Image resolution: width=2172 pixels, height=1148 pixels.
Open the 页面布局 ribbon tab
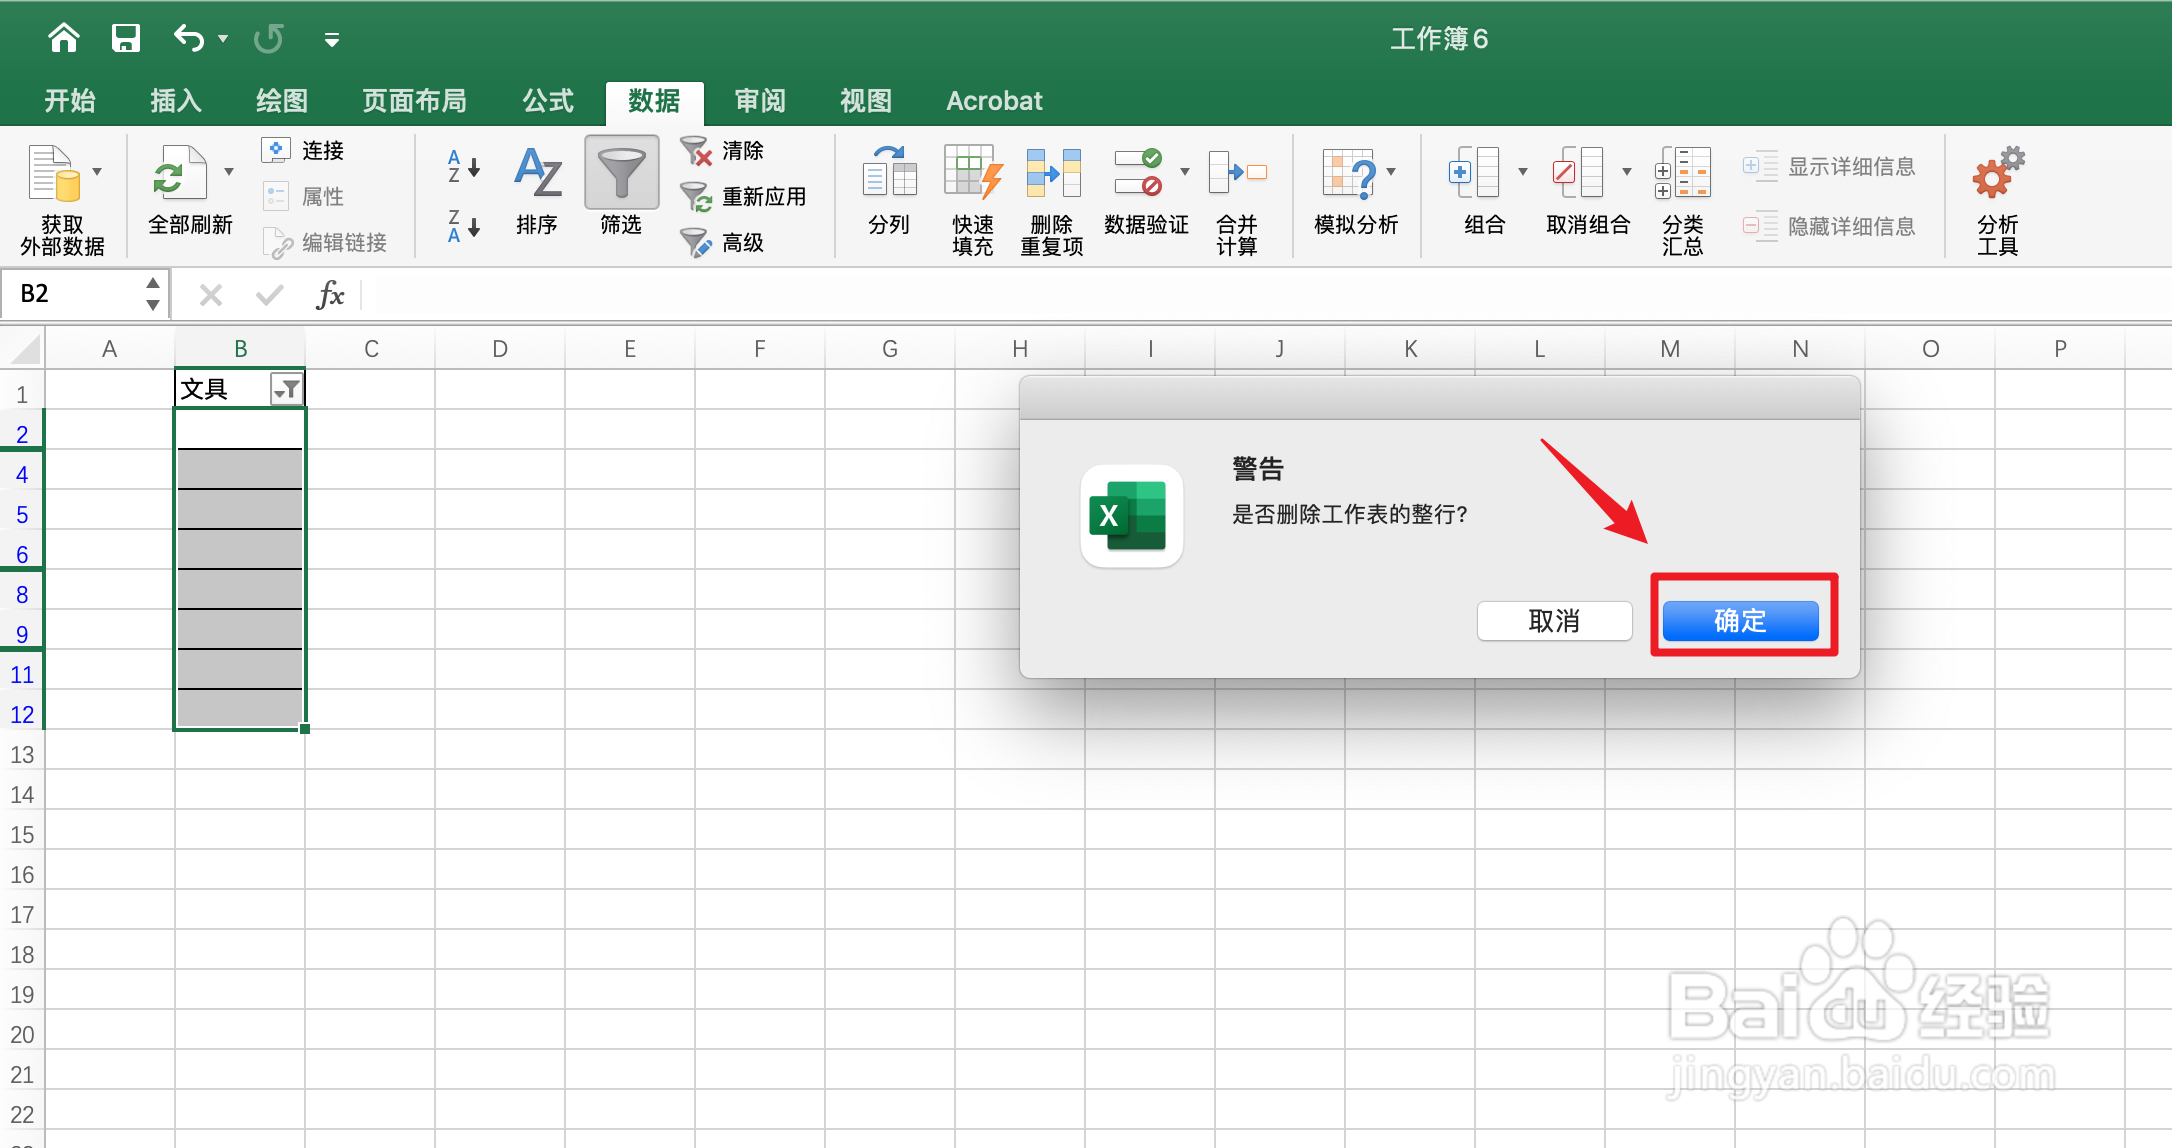click(x=414, y=101)
